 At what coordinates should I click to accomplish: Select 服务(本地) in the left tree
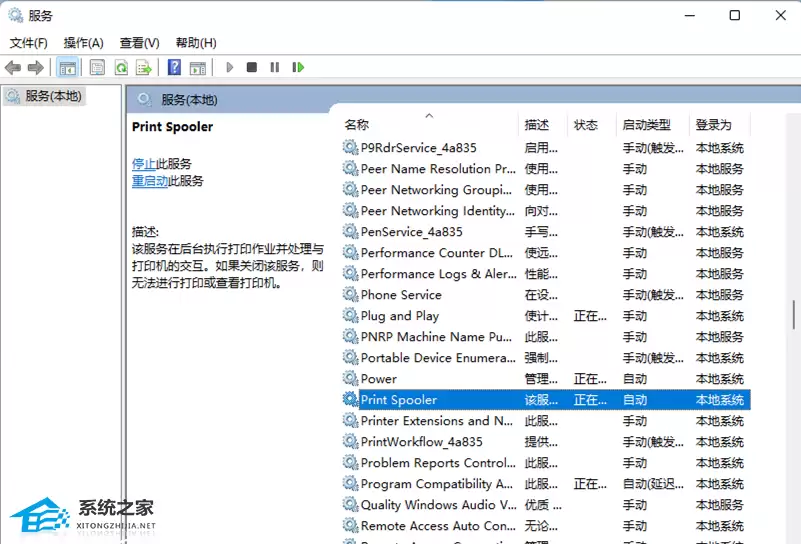click(53, 96)
